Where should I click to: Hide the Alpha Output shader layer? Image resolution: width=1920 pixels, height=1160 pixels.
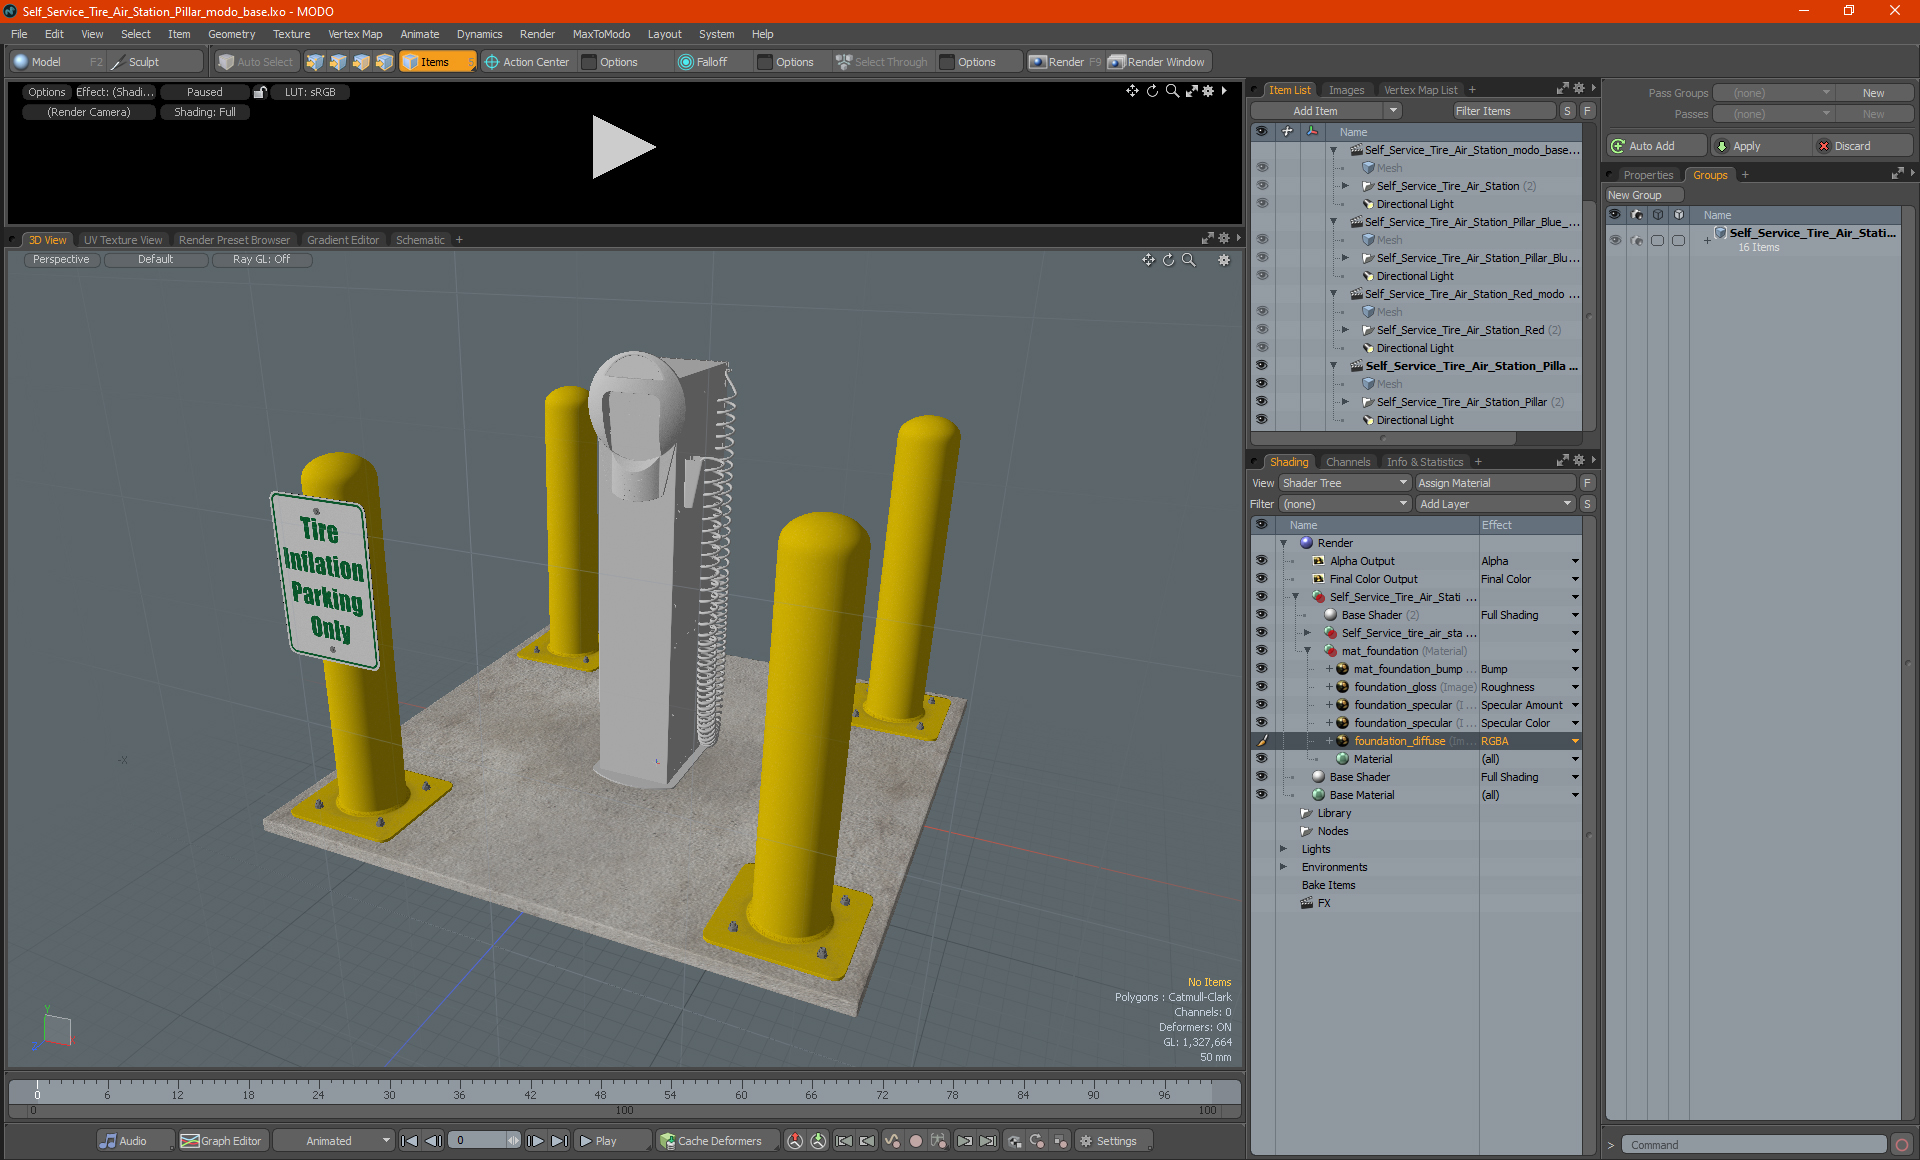pyautogui.click(x=1261, y=561)
